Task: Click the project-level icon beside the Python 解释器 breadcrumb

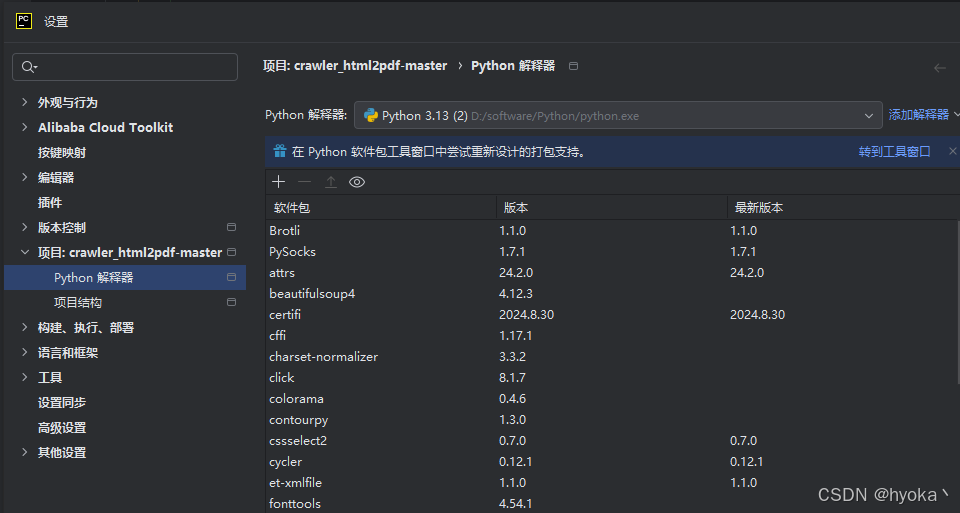Action: point(573,66)
